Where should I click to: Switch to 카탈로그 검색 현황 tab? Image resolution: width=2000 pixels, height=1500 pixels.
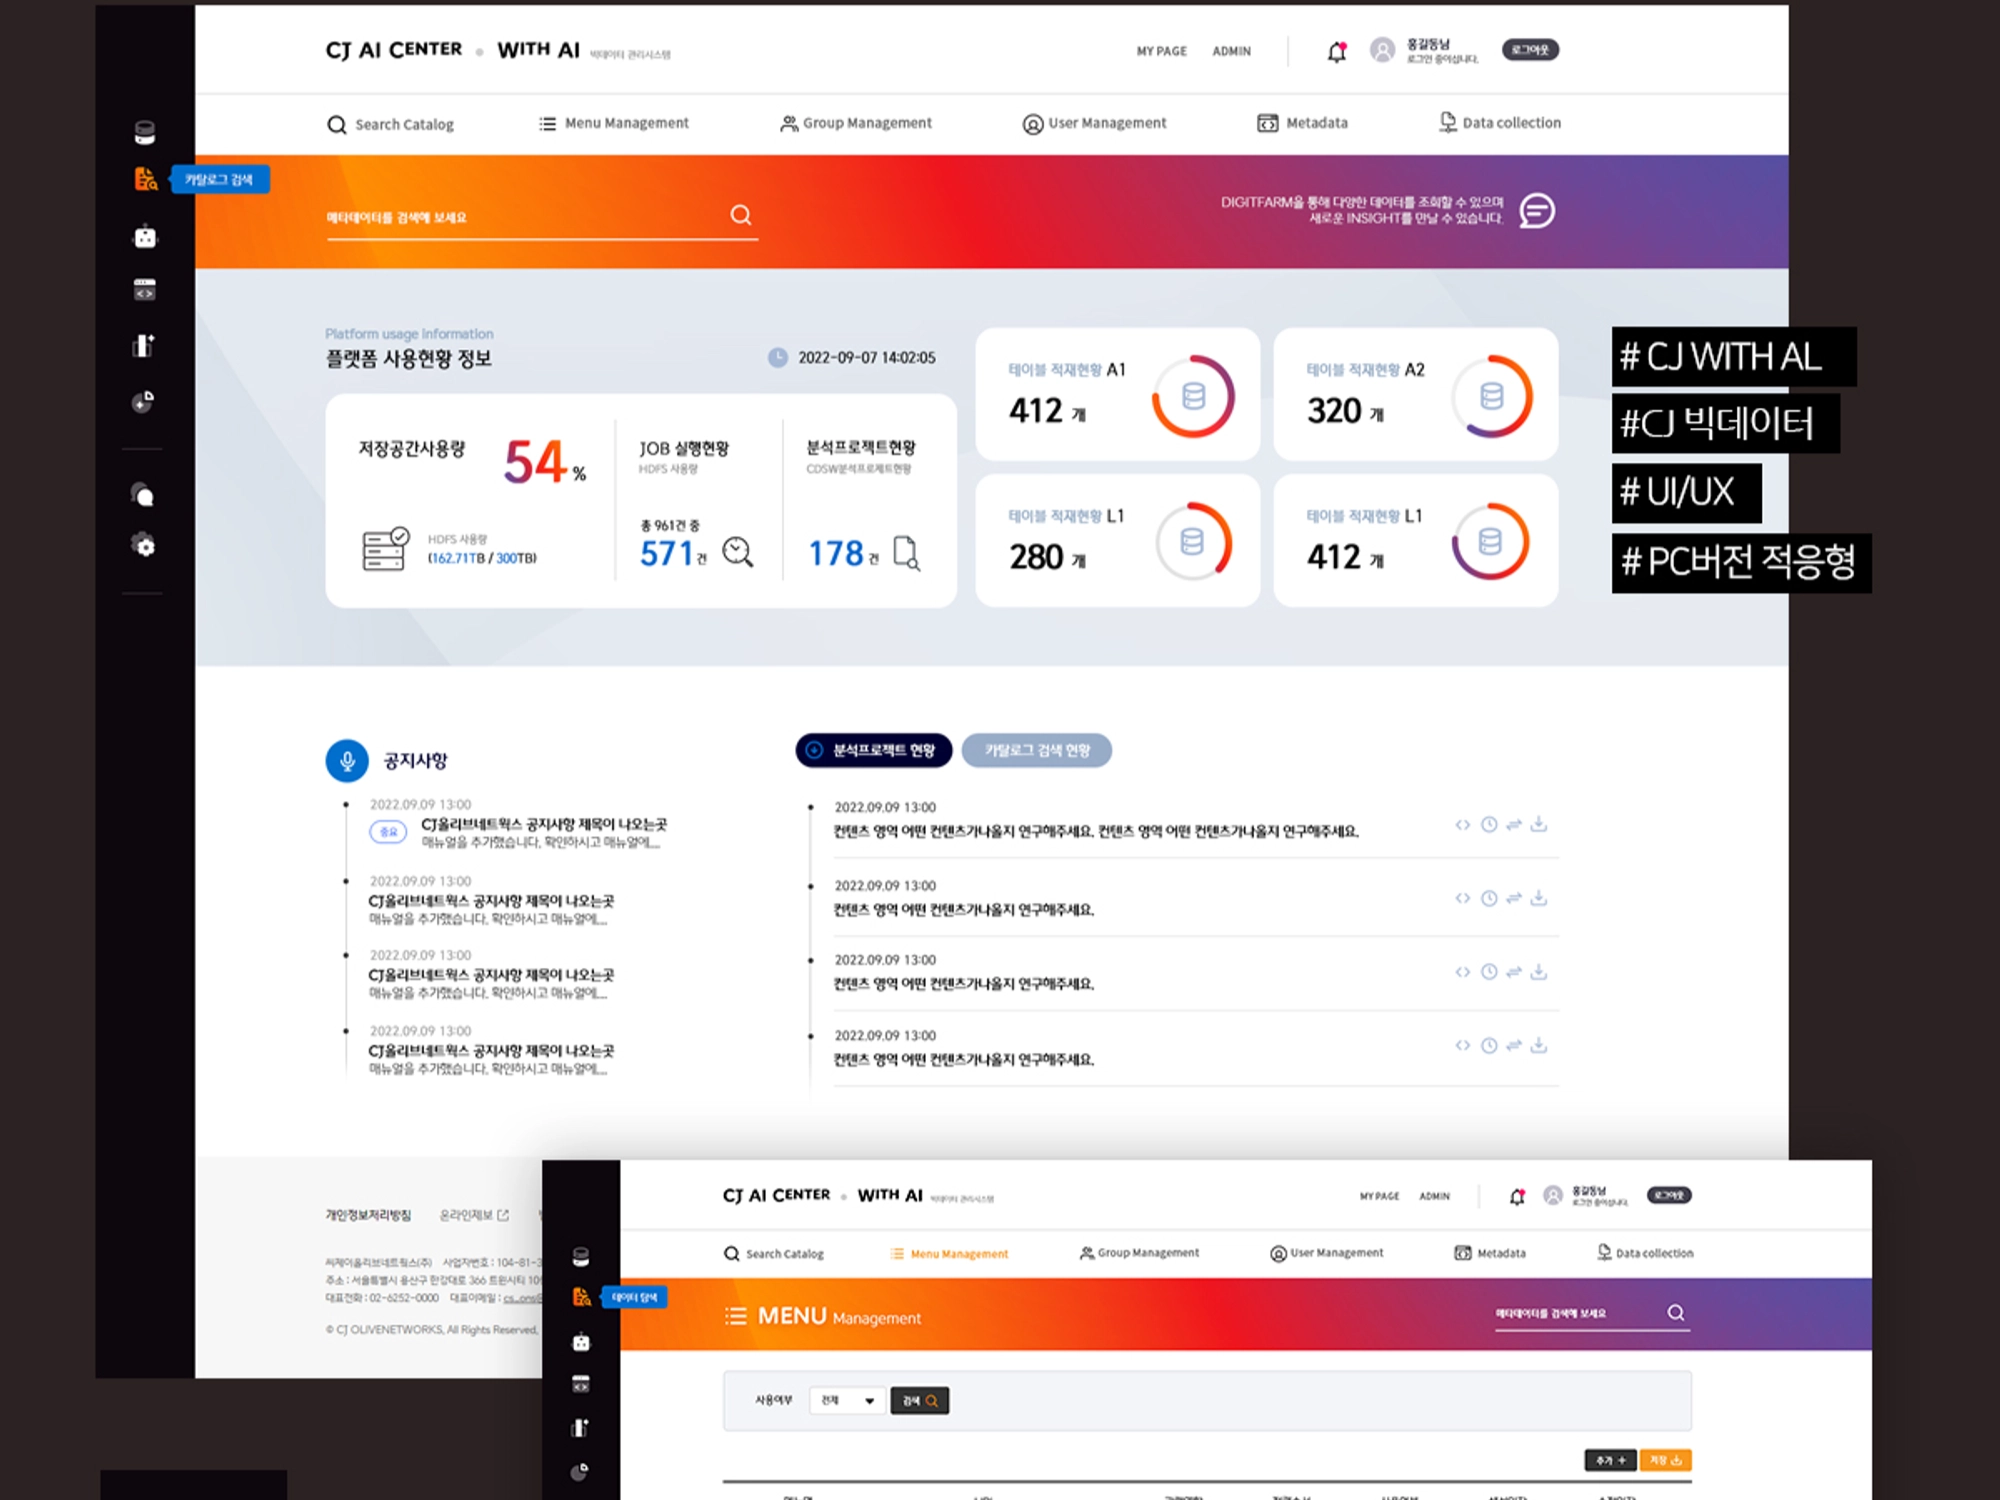(x=1036, y=750)
